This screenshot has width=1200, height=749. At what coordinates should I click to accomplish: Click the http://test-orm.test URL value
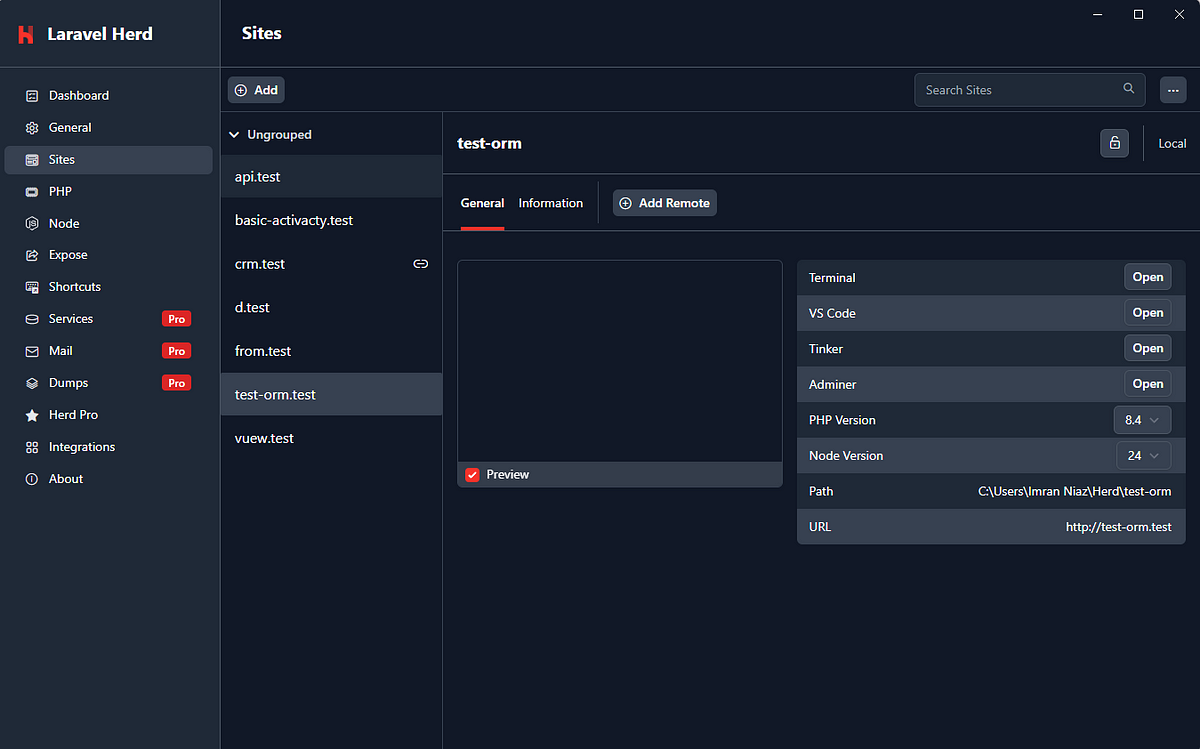click(1118, 527)
